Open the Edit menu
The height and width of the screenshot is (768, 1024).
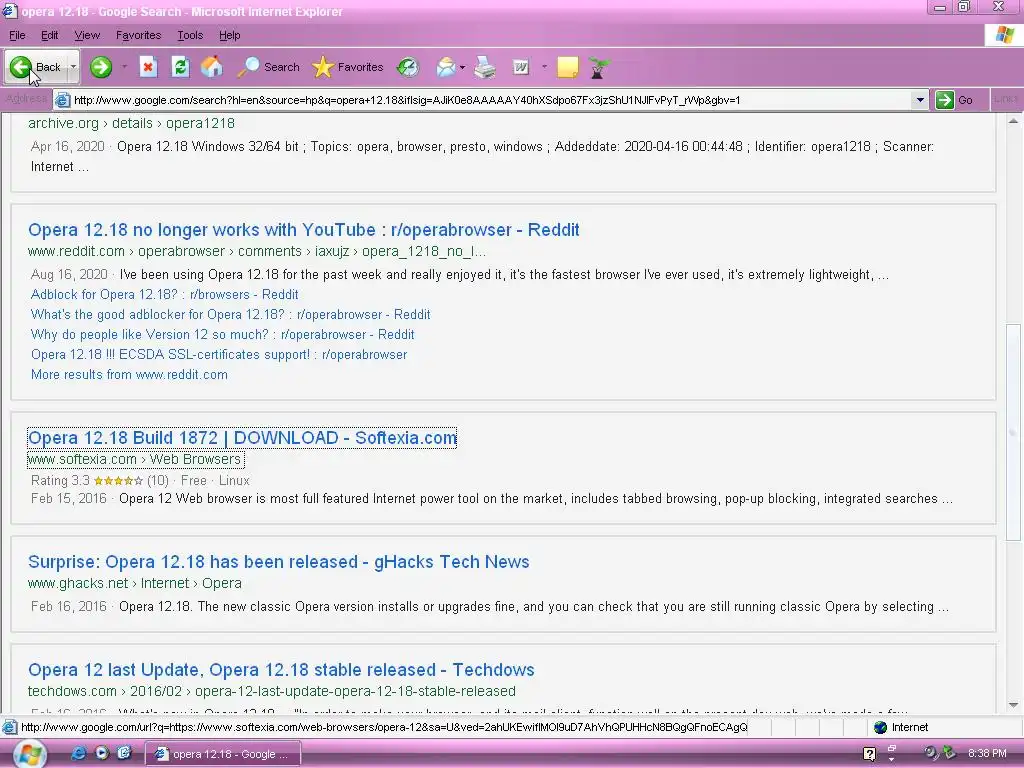(50, 35)
